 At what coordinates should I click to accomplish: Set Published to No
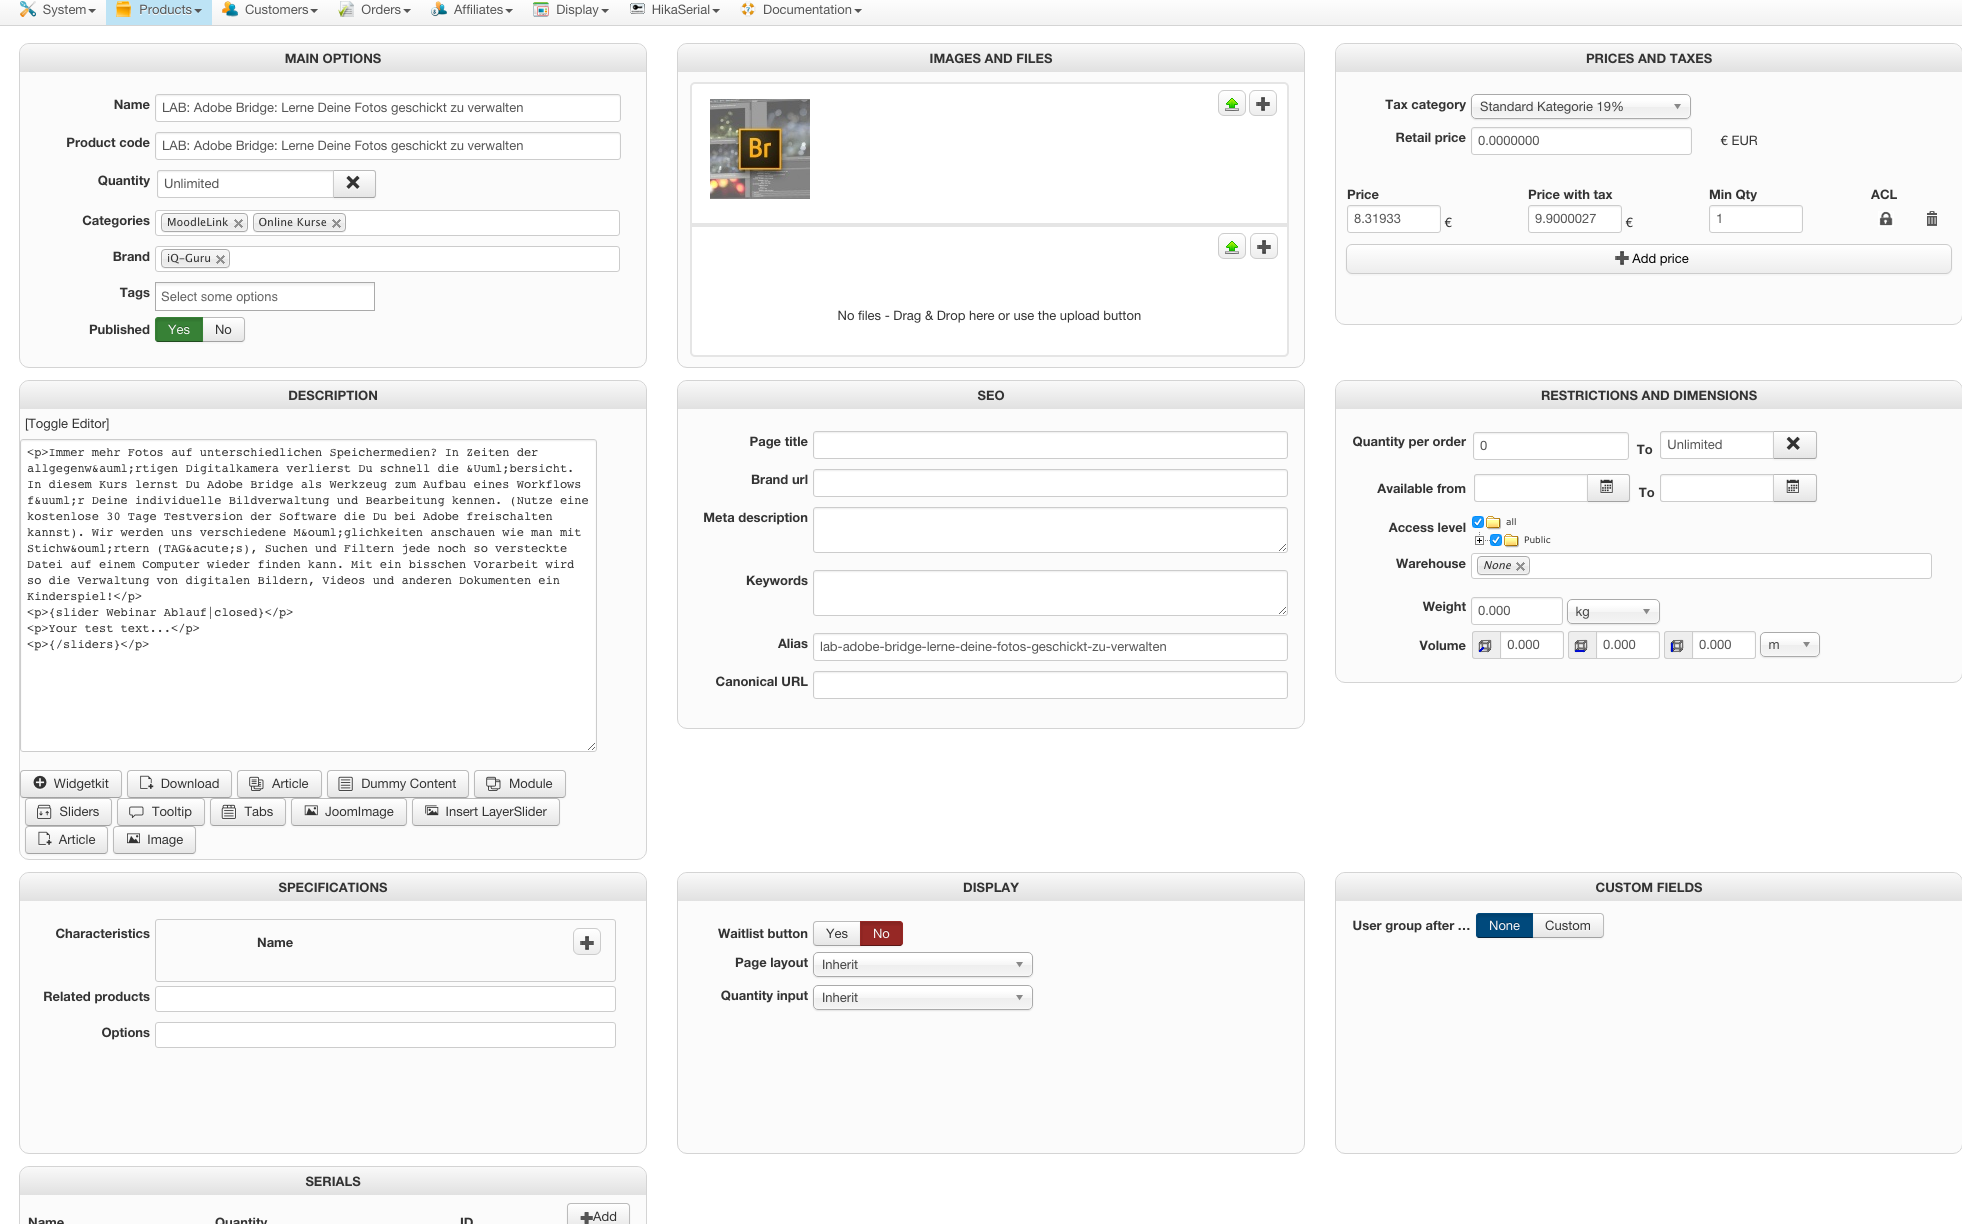pos(223,330)
